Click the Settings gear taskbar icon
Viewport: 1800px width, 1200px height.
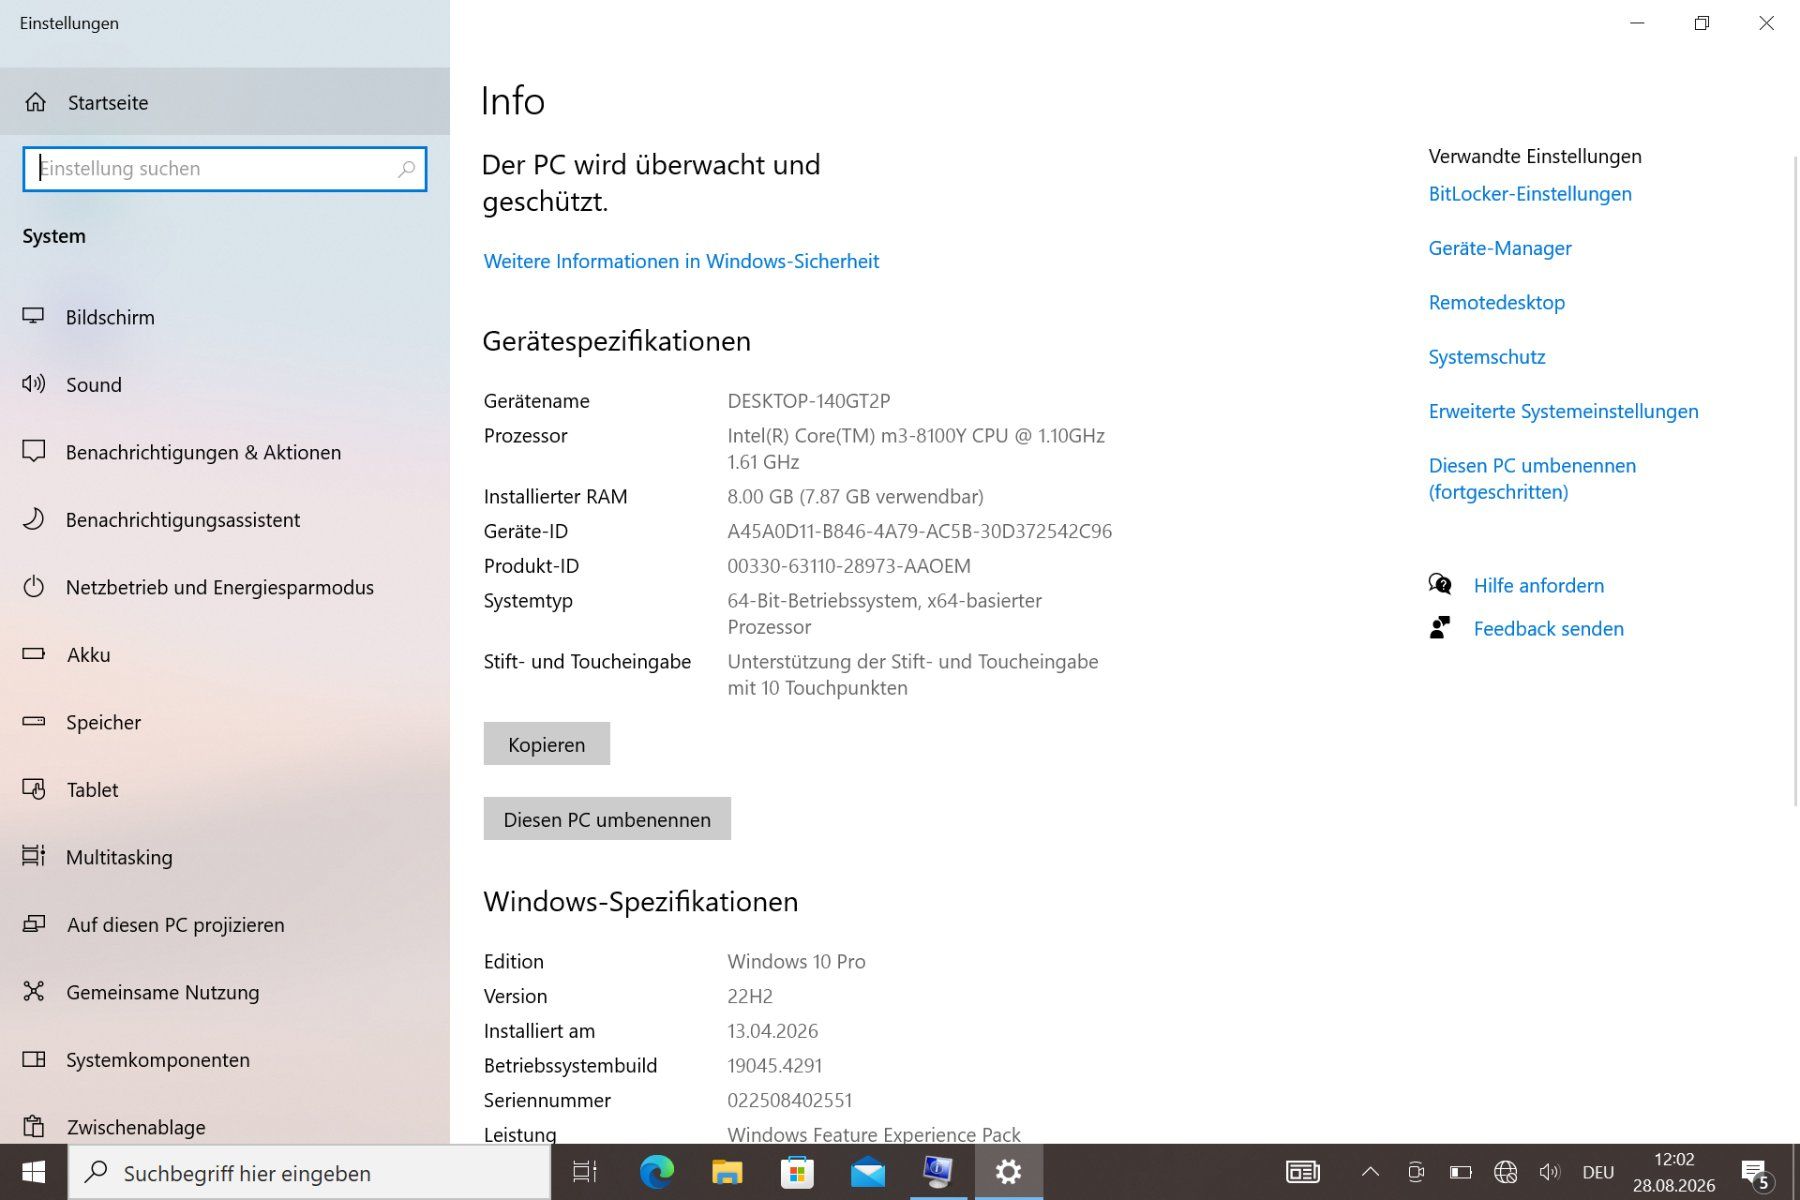coord(1008,1172)
